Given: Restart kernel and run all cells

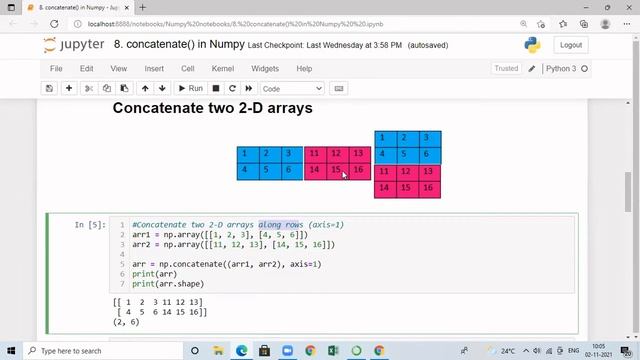Looking at the screenshot, I should click(249, 89).
